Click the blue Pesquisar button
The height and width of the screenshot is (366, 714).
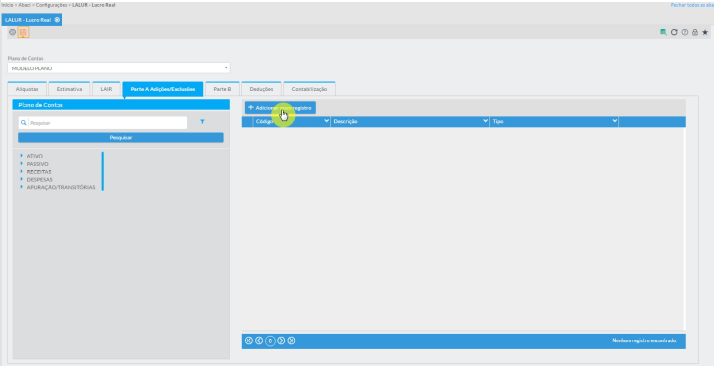(x=121, y=137)
